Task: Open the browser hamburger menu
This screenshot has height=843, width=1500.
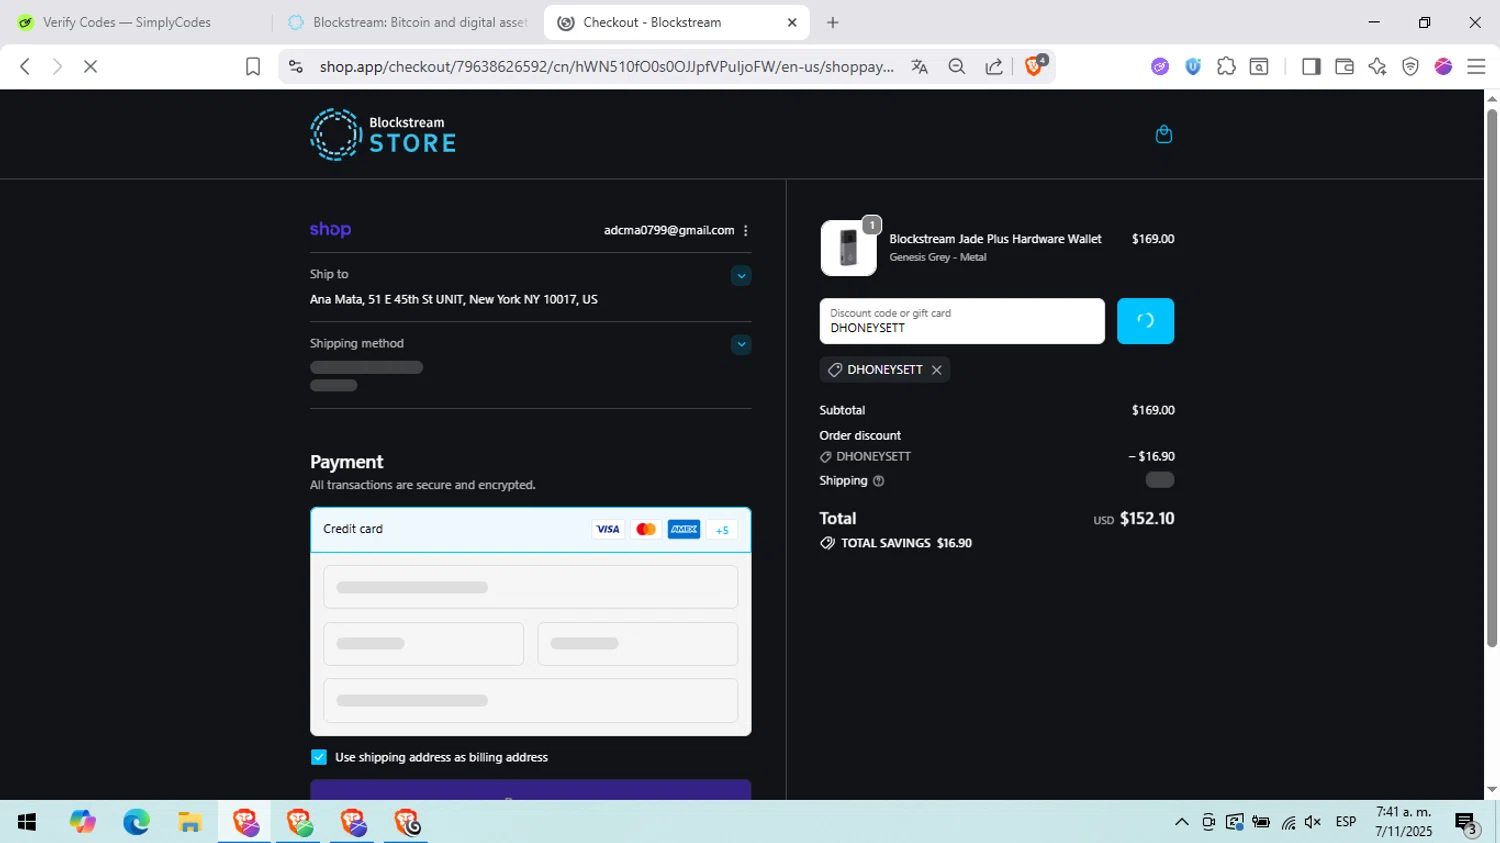Action: (1476, 66)
